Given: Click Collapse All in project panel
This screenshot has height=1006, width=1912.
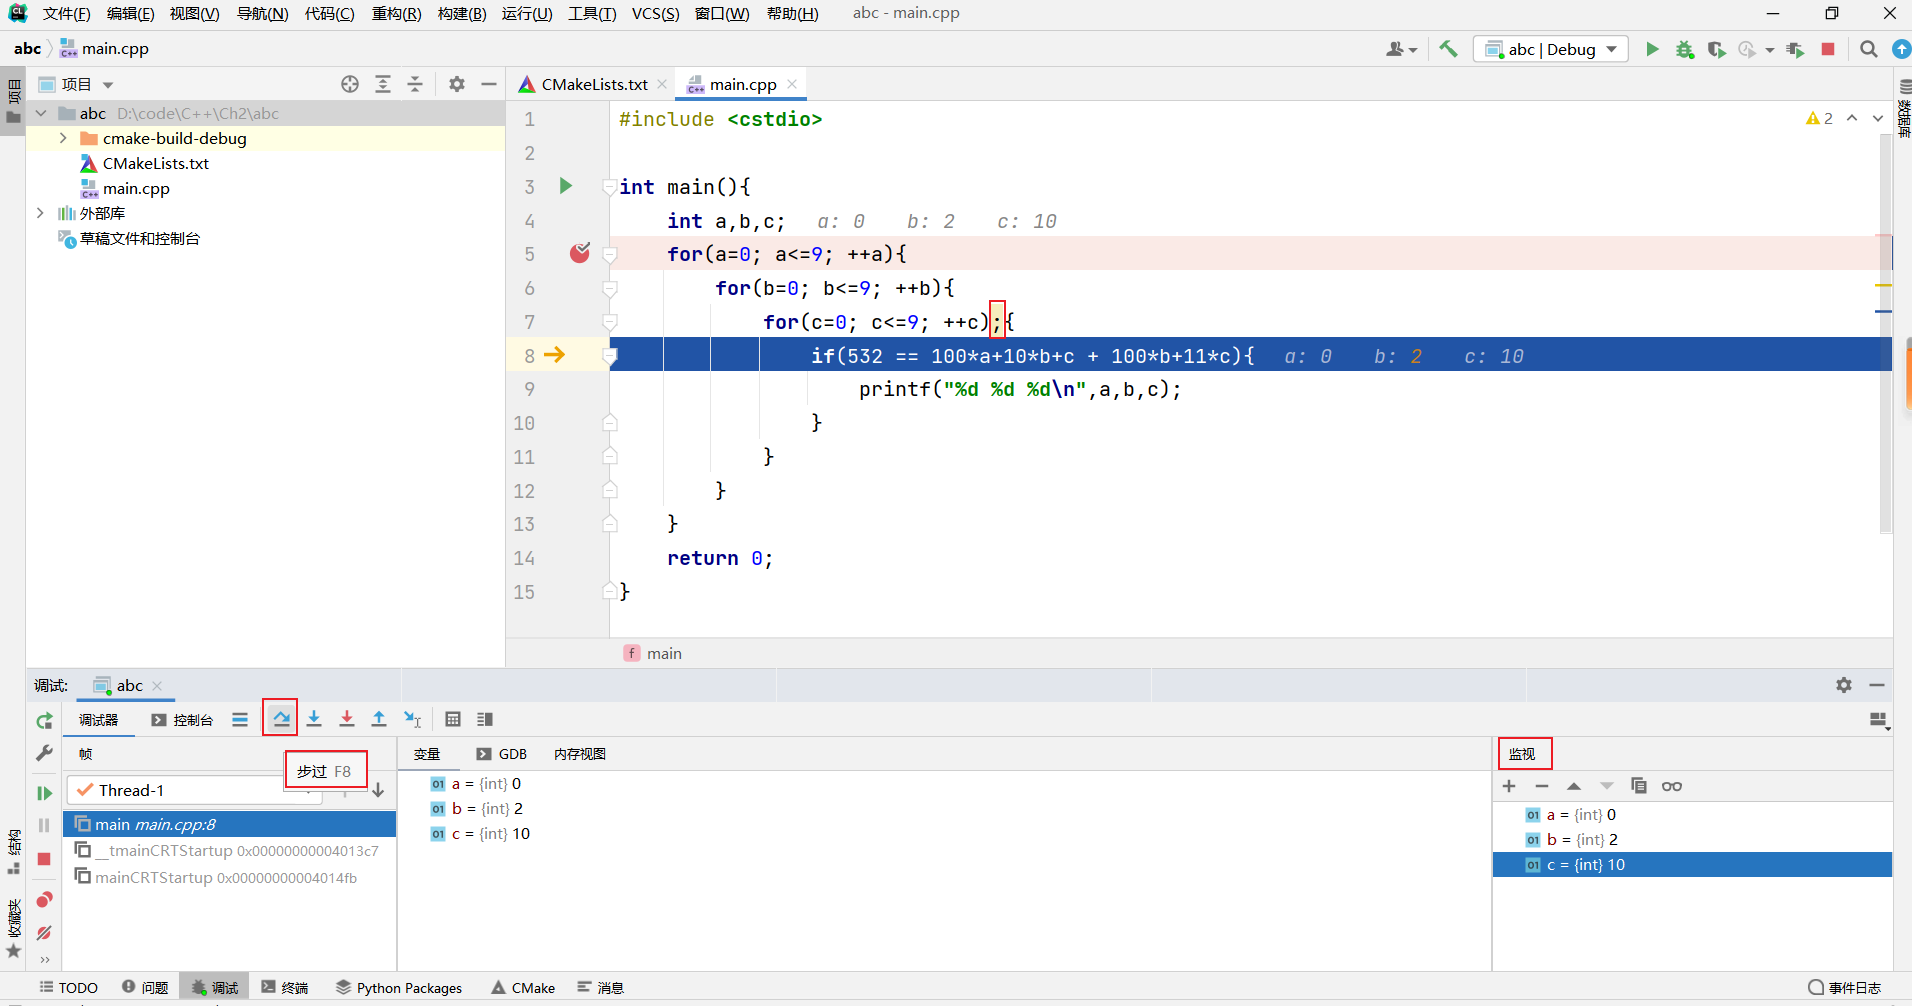Looking at the screenshot, I should (415, 84).
